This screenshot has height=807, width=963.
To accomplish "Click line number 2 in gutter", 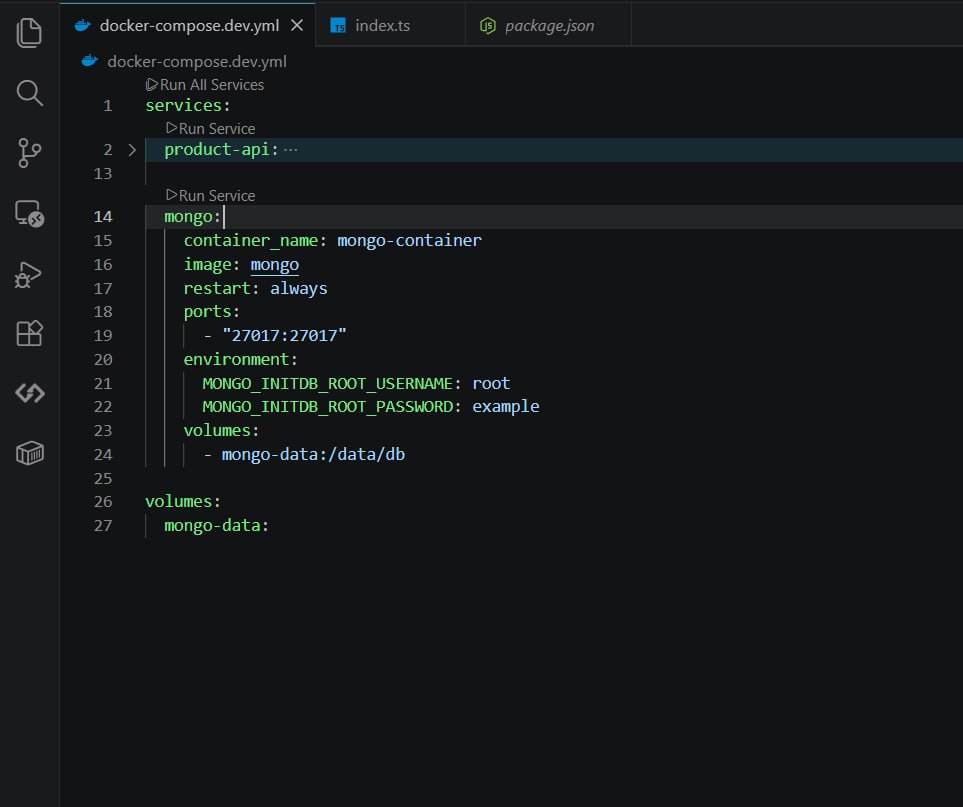I will (x=107, y=150).
